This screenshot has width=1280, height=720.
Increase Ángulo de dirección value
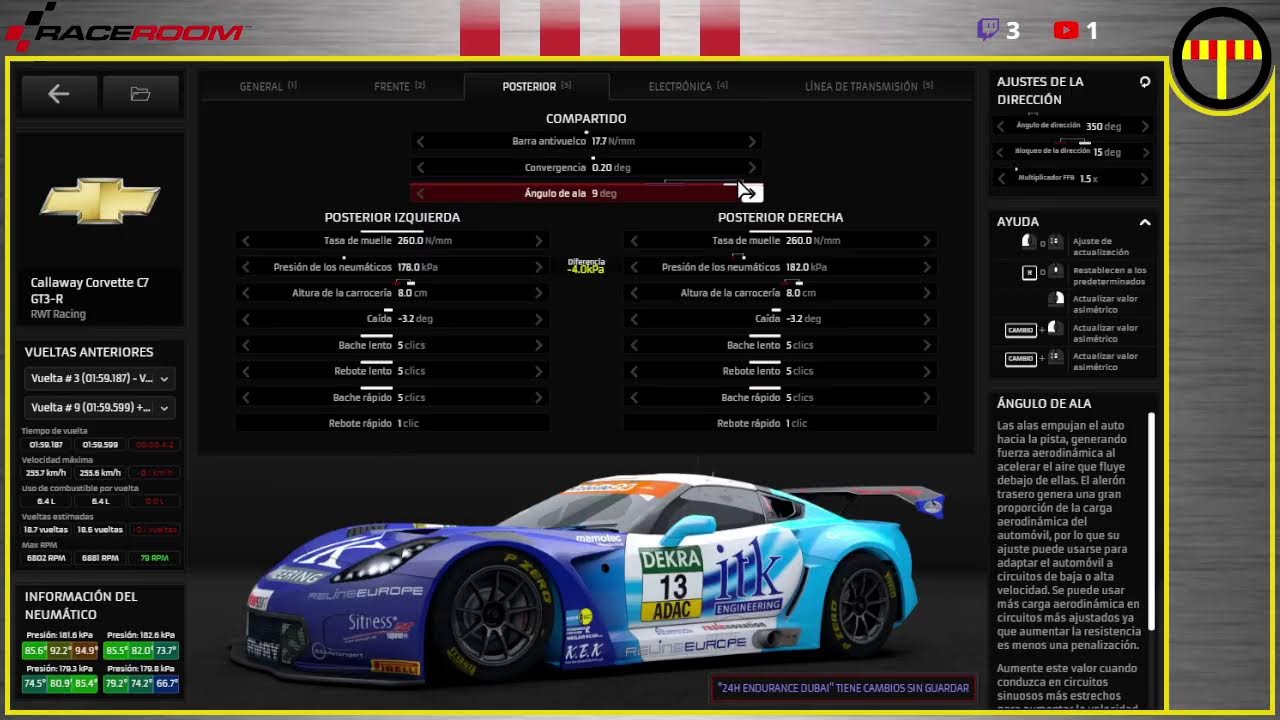click(1145, 126)
